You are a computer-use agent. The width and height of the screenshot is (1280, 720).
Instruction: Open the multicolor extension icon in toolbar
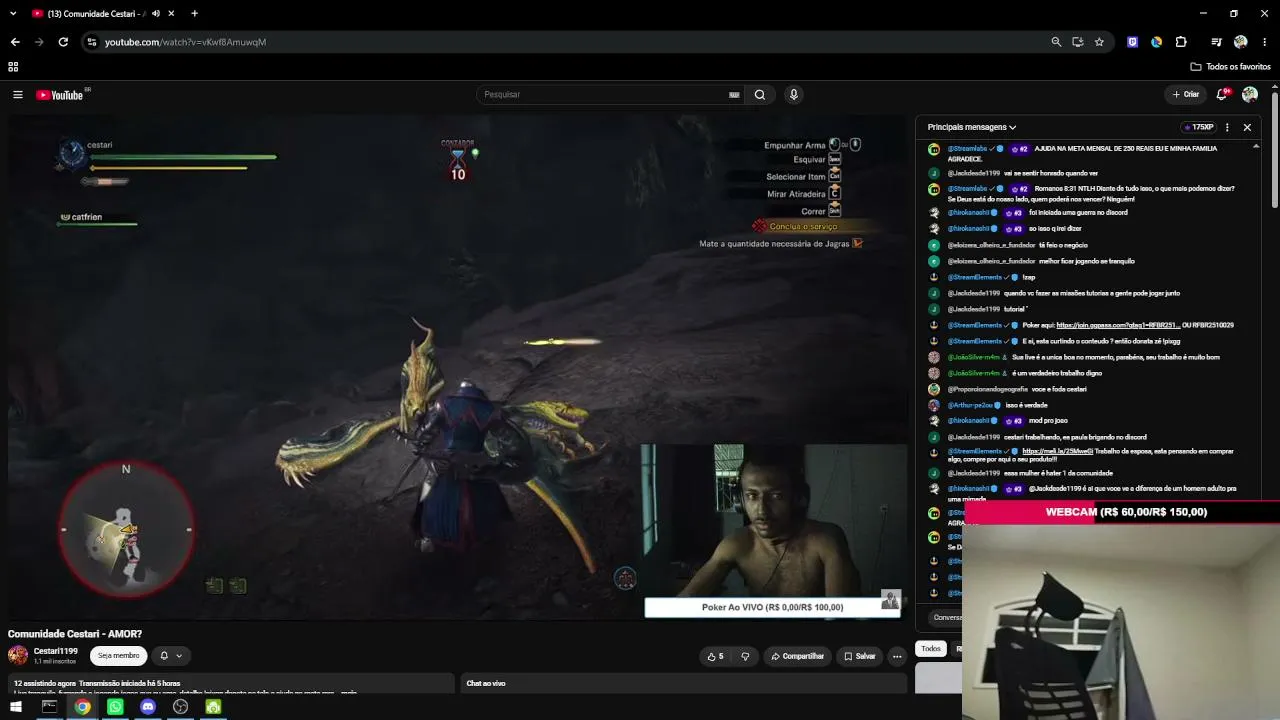click(1156, 42)
